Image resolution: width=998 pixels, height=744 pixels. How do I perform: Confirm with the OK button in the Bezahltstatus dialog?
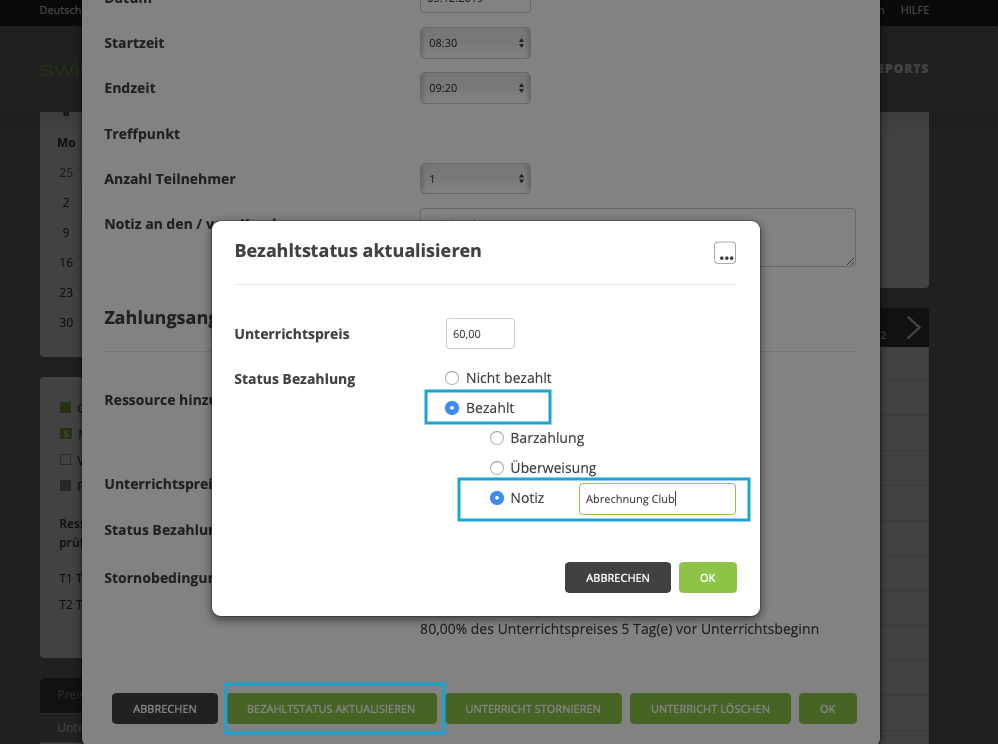pos(707,578)
